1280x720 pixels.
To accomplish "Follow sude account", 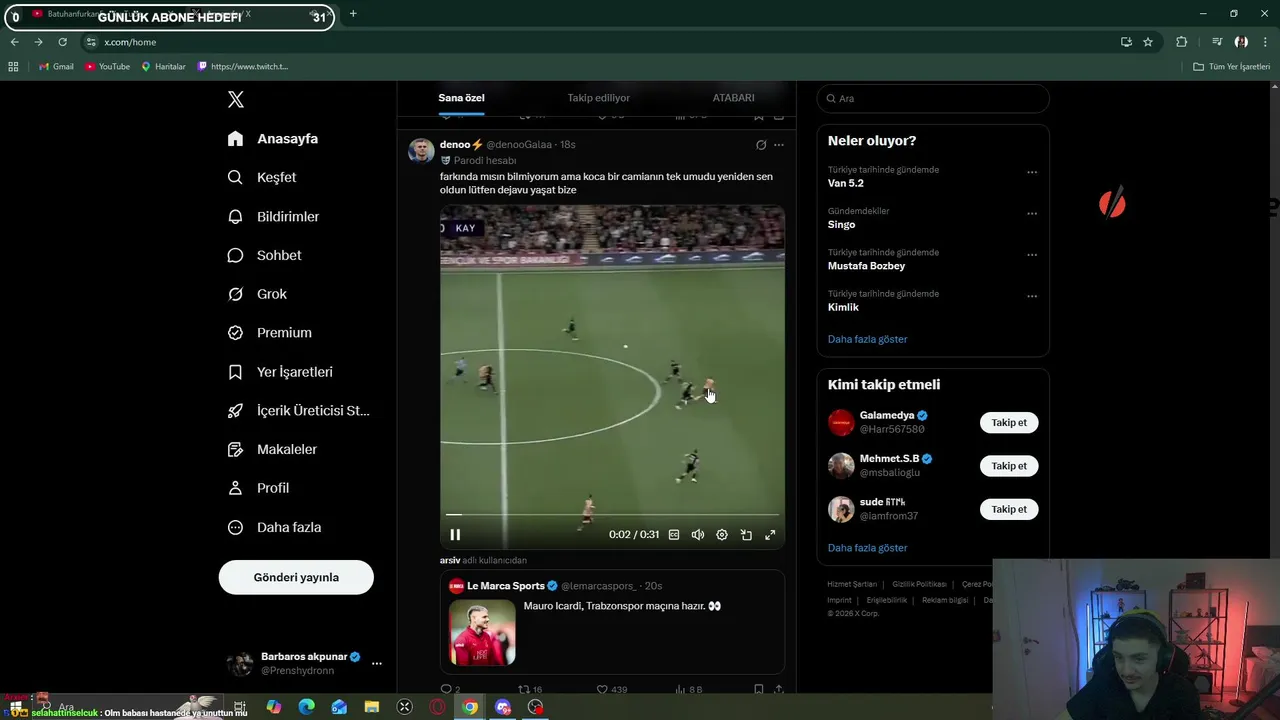I will 1009,509.
